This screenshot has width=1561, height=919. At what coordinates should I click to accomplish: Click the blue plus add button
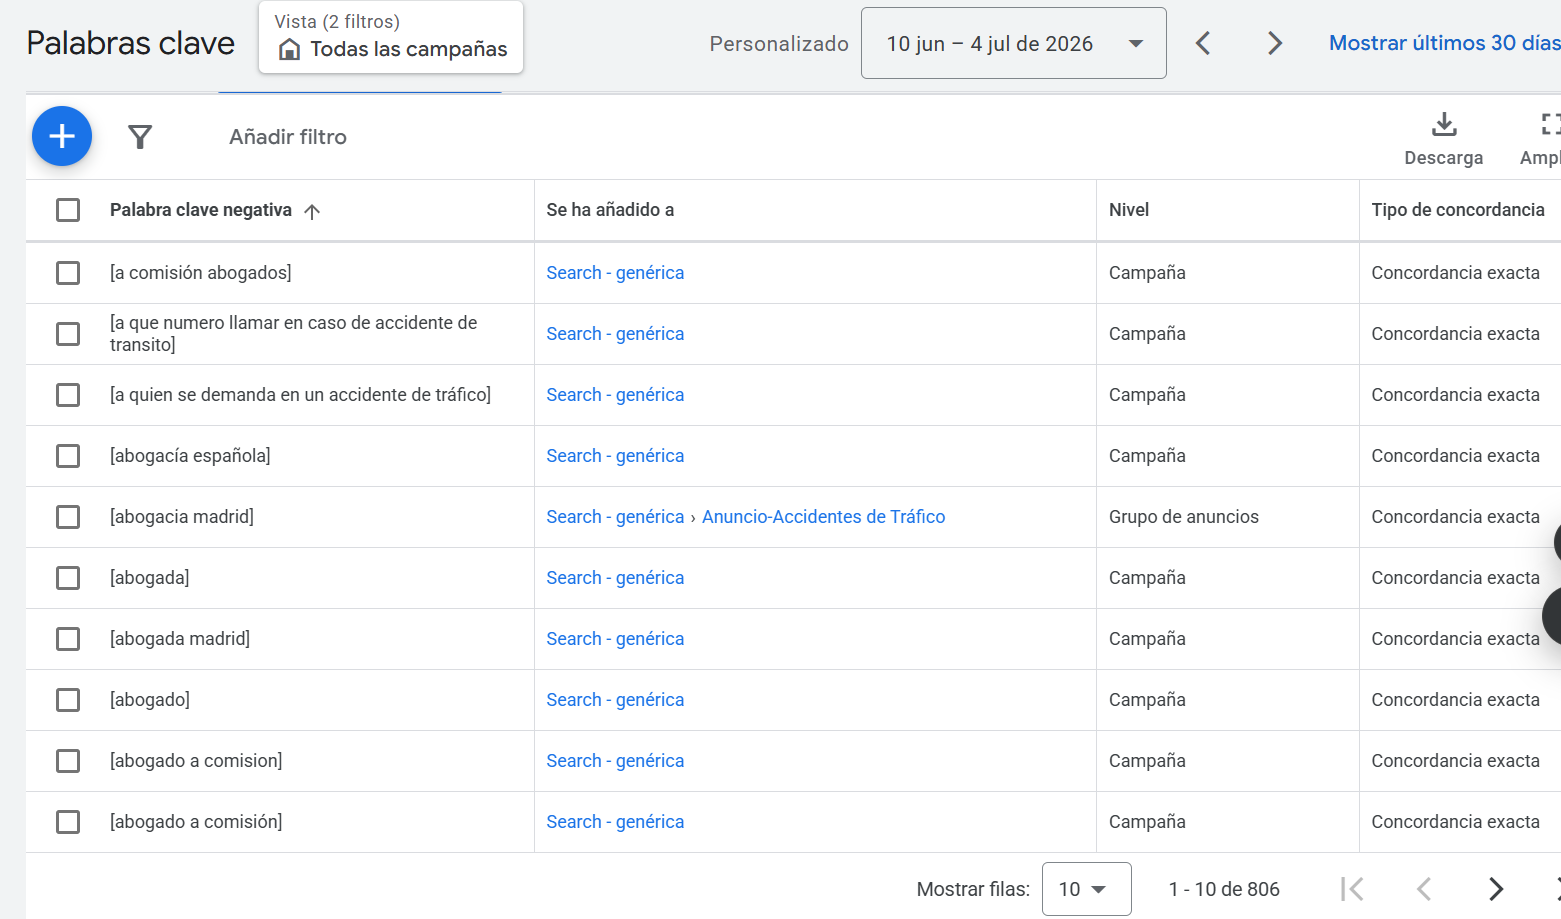pyautogui.click(x=62, y=136)
